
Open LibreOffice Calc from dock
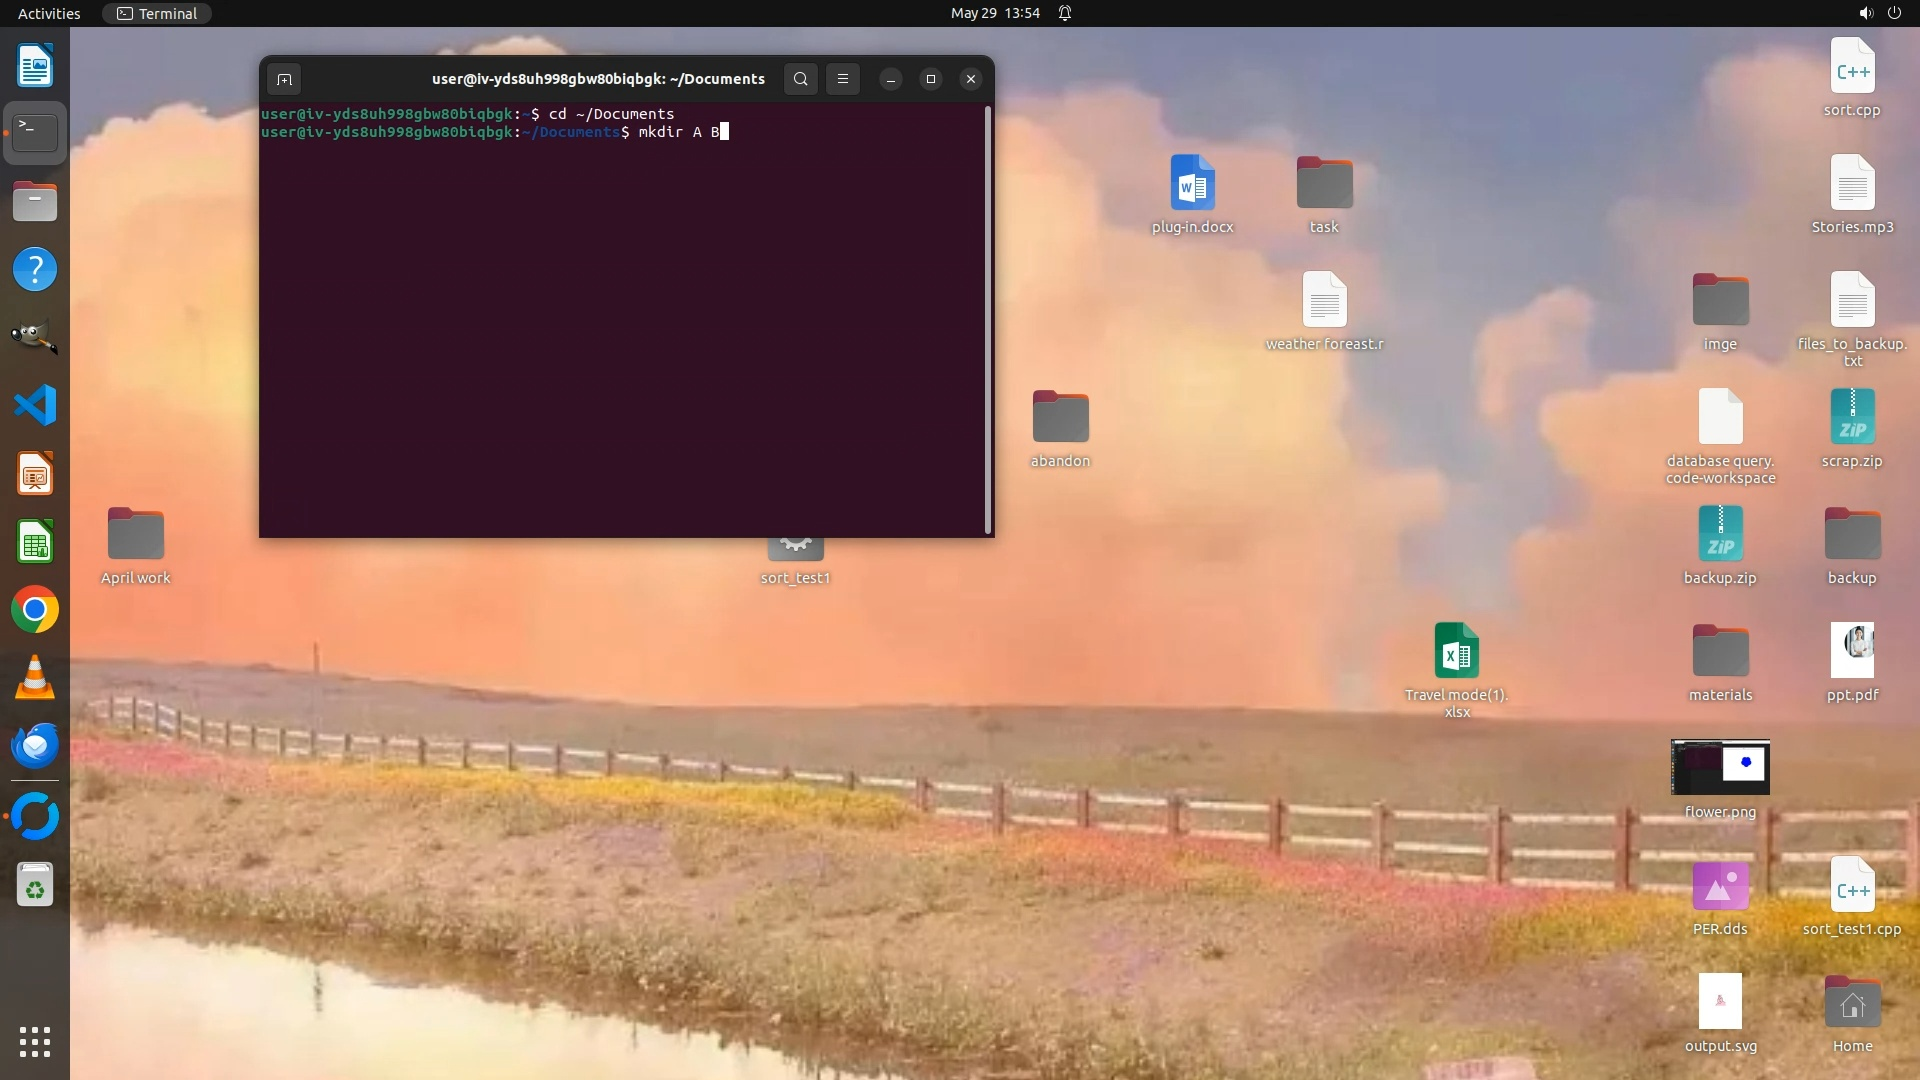pos(35,542)
